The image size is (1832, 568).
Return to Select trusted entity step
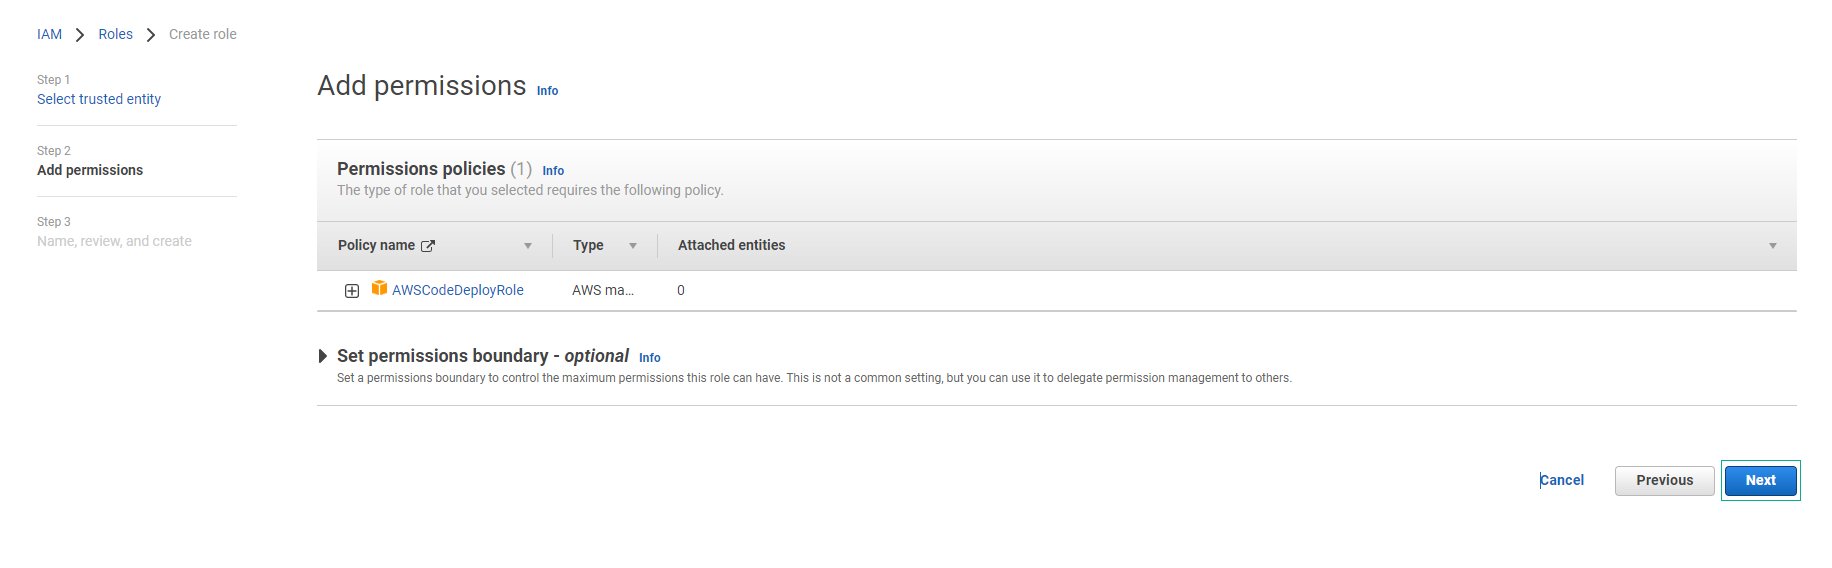coord(99,99)
